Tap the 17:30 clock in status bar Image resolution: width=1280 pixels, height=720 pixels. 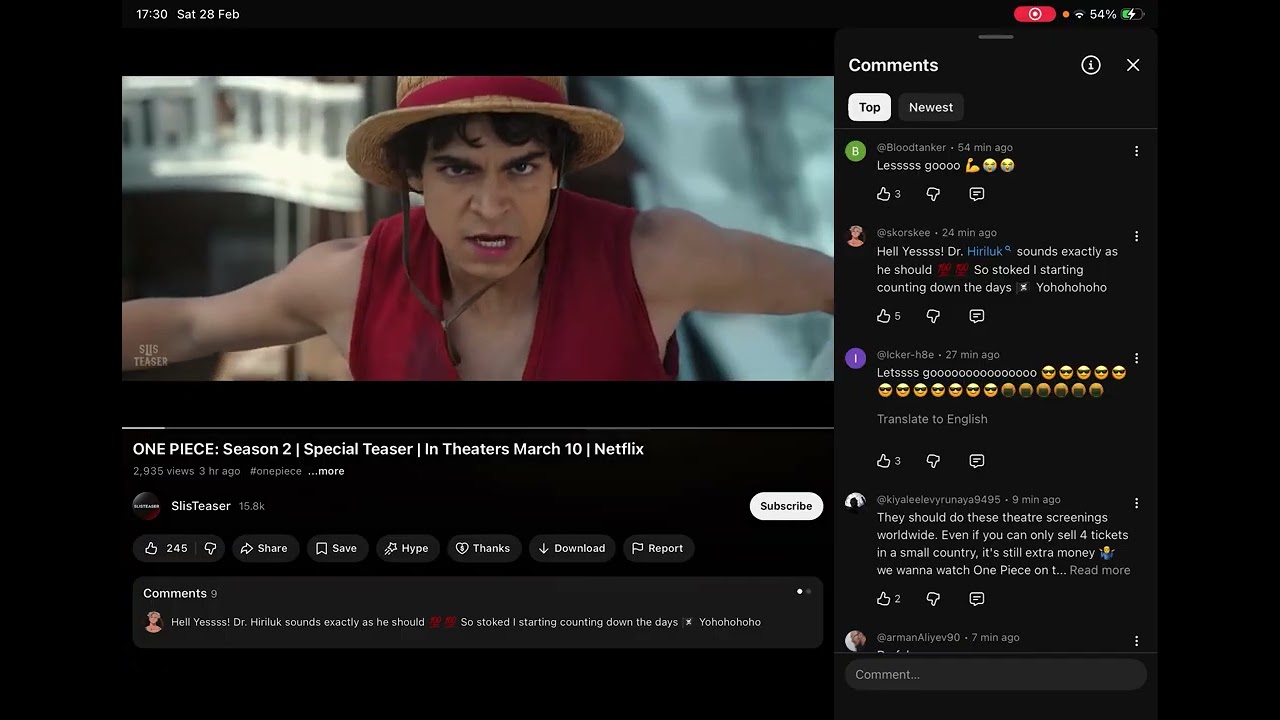pos(152,14)
